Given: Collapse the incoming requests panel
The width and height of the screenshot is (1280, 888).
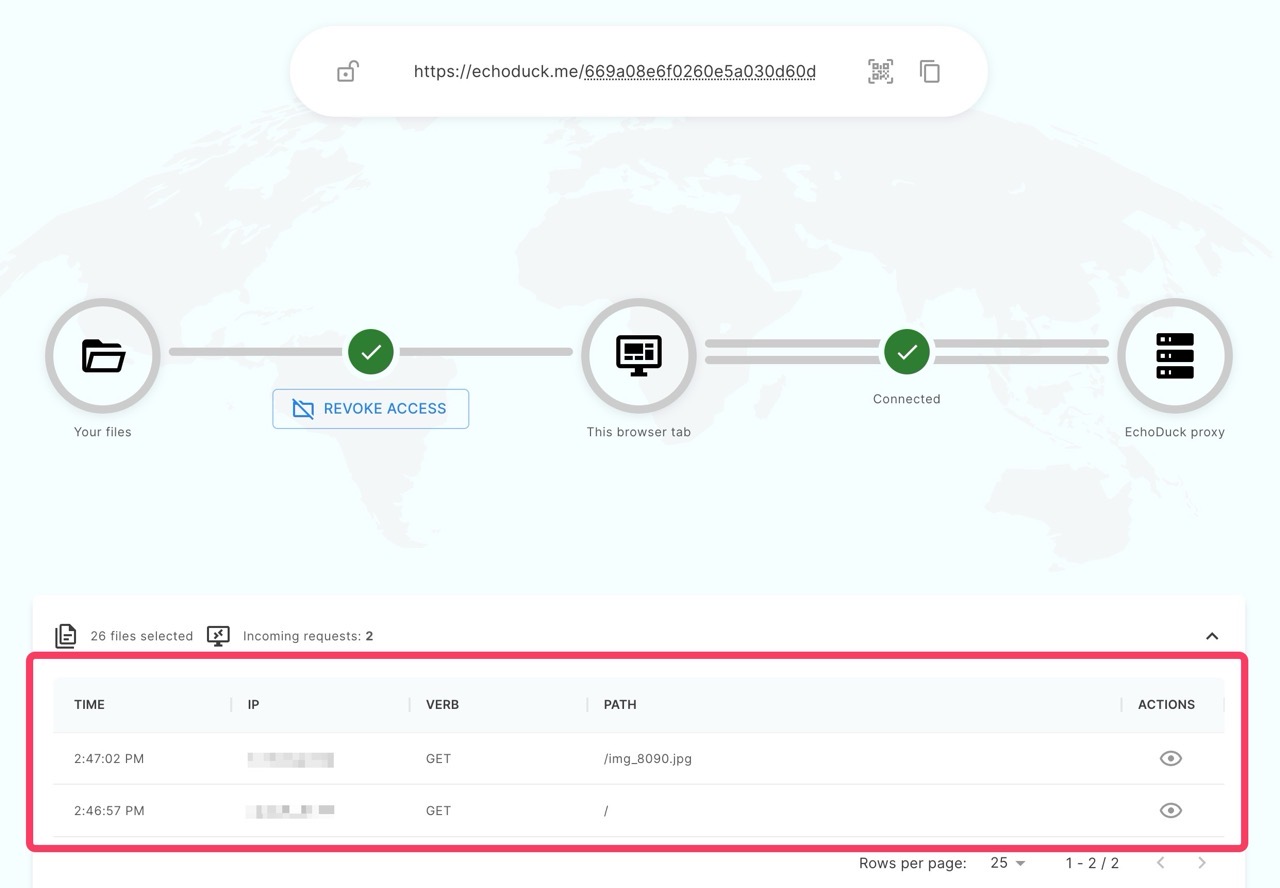Looking at the screenshot, I should pyautogui.click(x=1212, y=636).
